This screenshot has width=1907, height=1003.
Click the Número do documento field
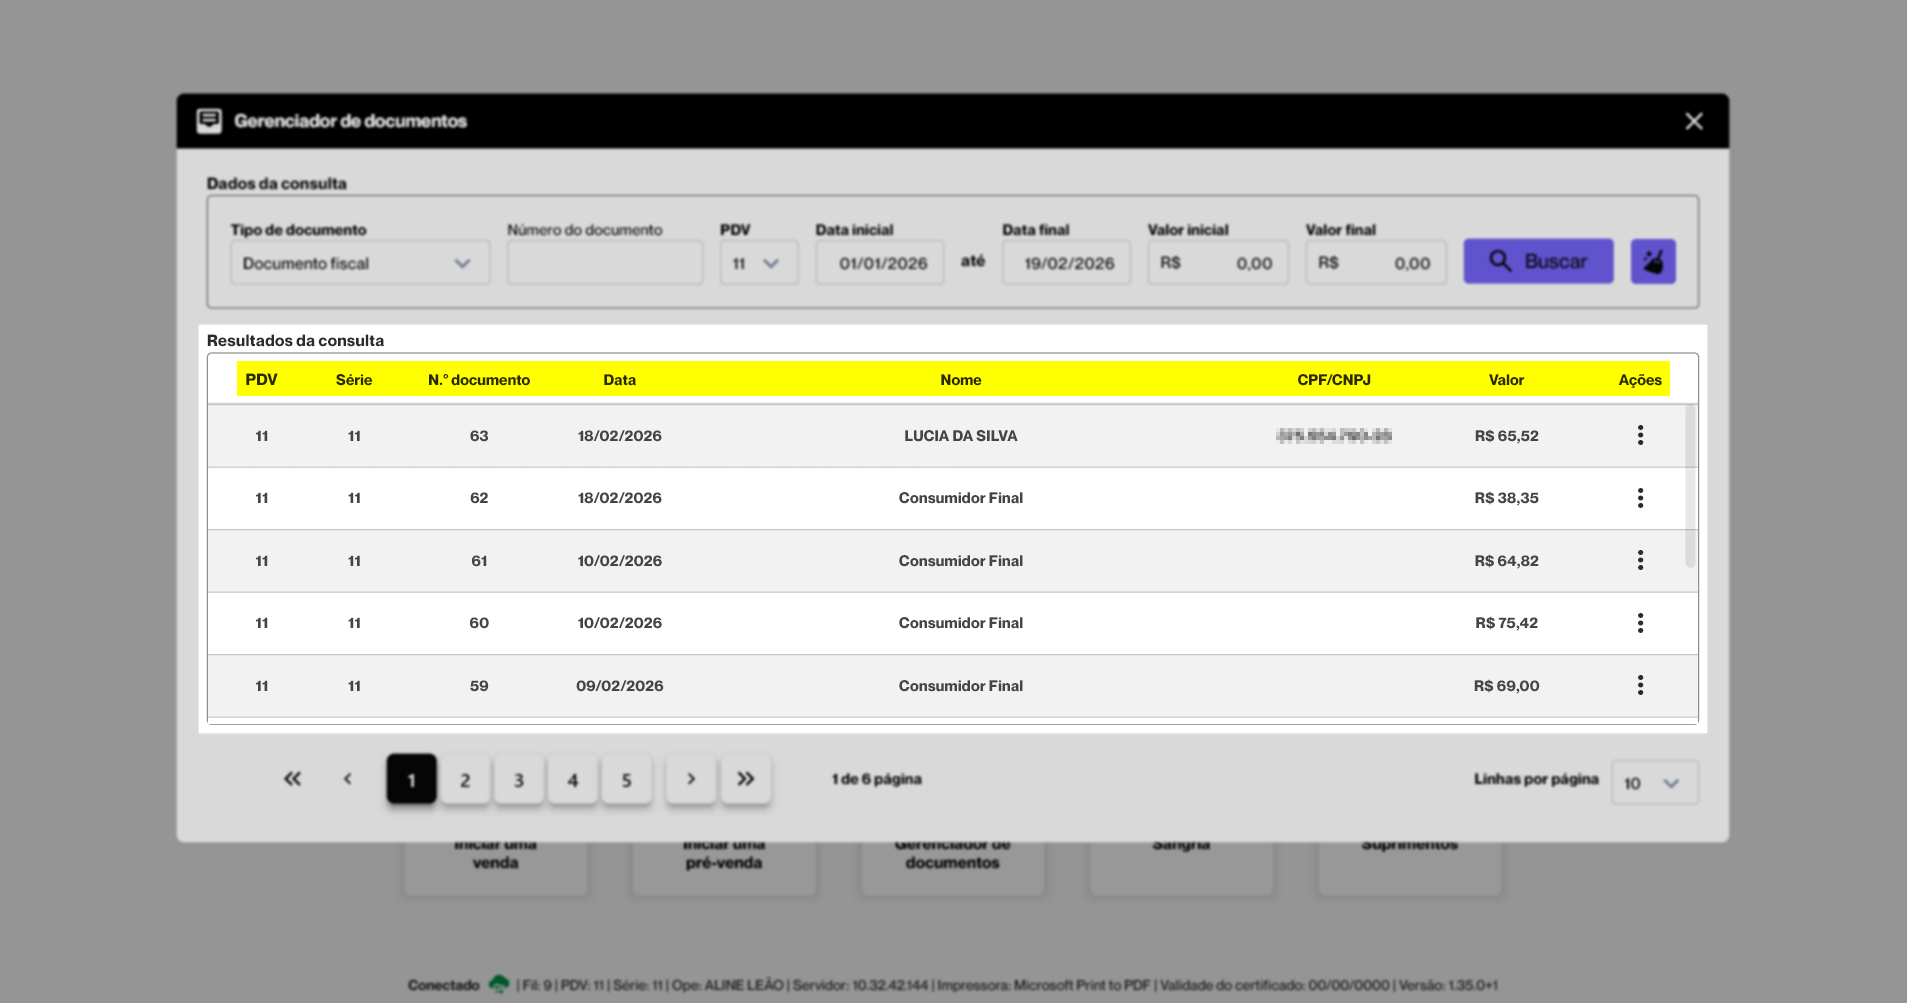pyautogui.click(x=605, y=263)
